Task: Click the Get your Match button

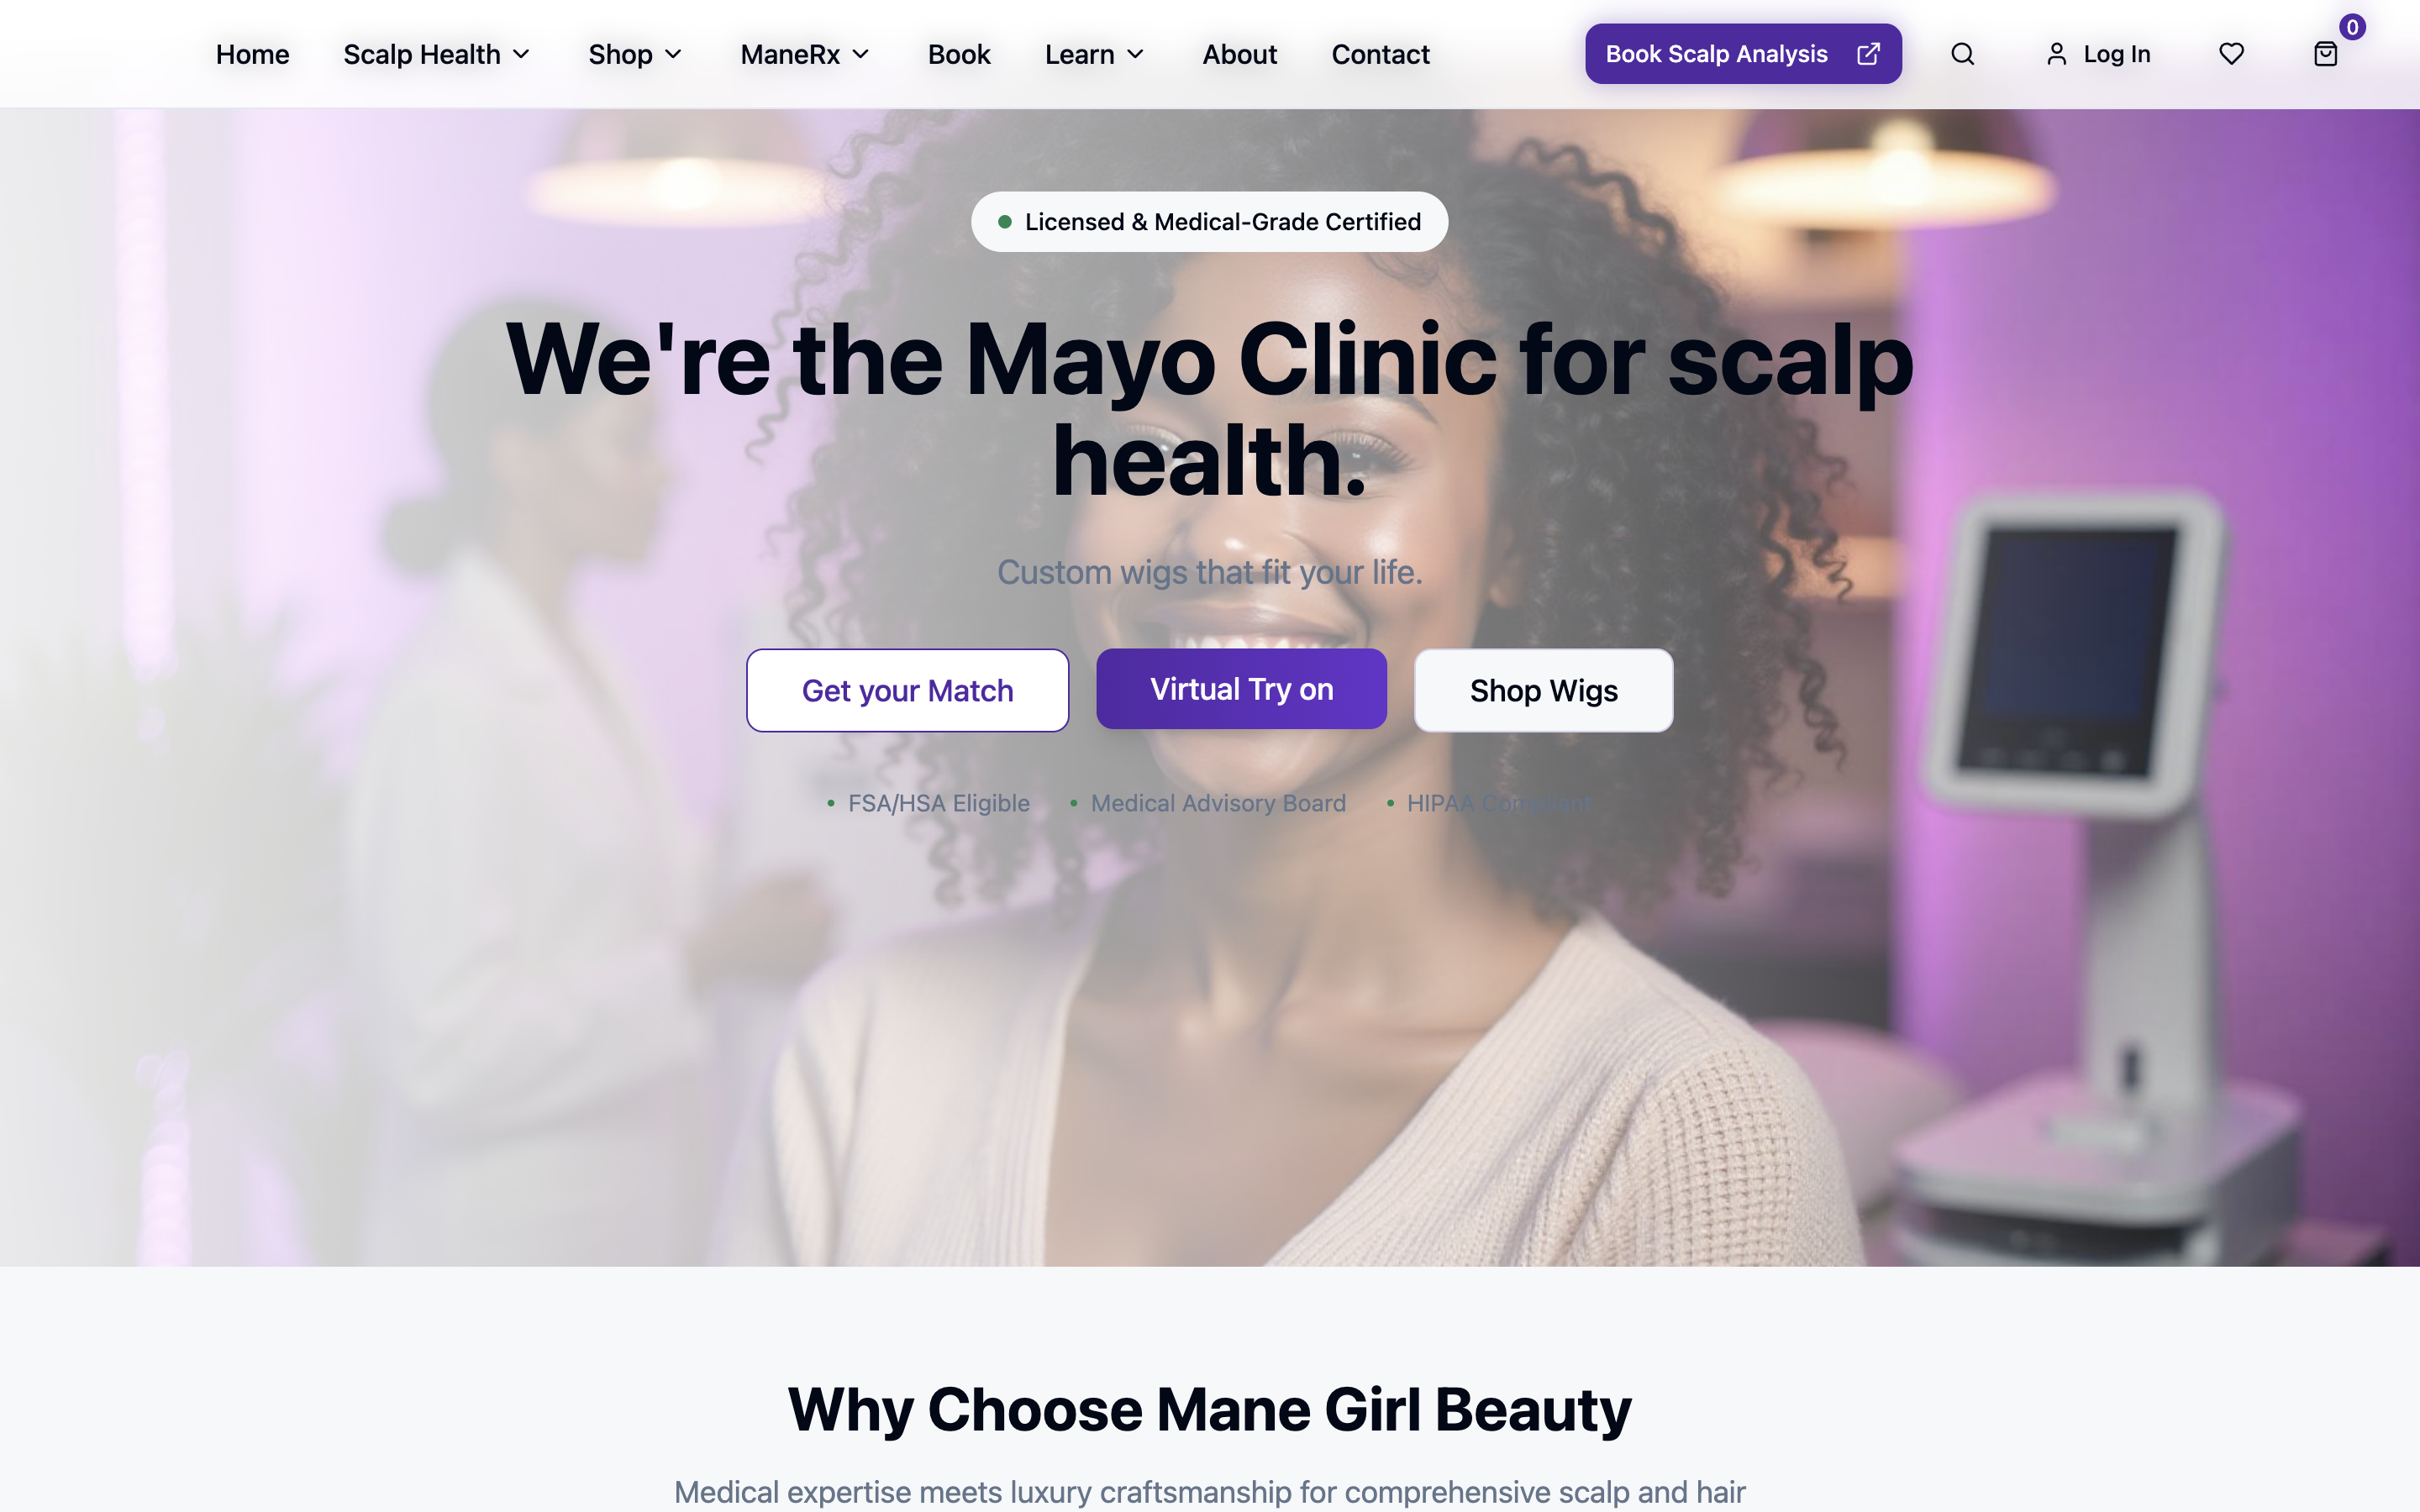Action: coord(907,690)
